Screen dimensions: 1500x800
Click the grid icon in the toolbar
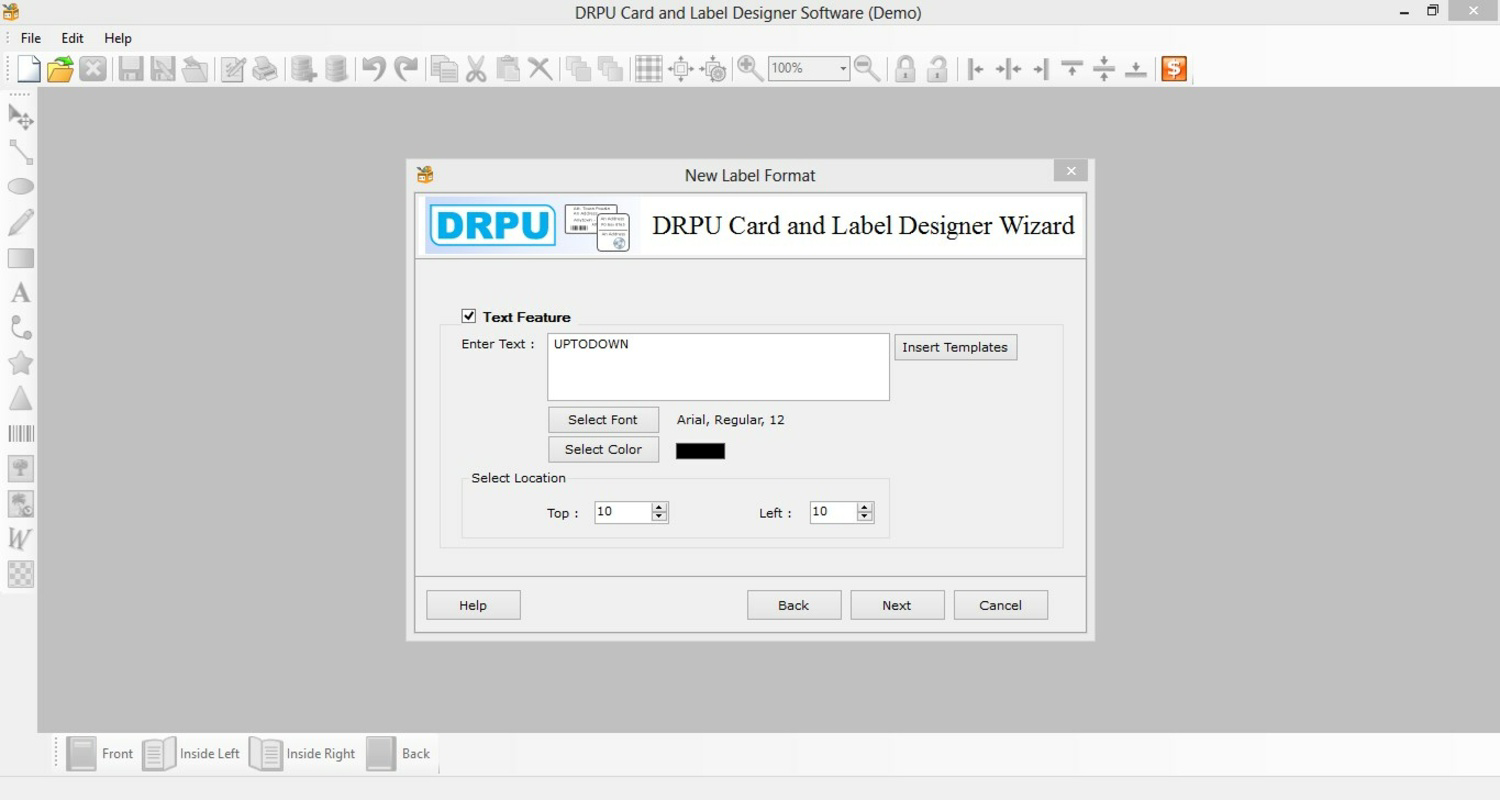click(x=649, y=68)
